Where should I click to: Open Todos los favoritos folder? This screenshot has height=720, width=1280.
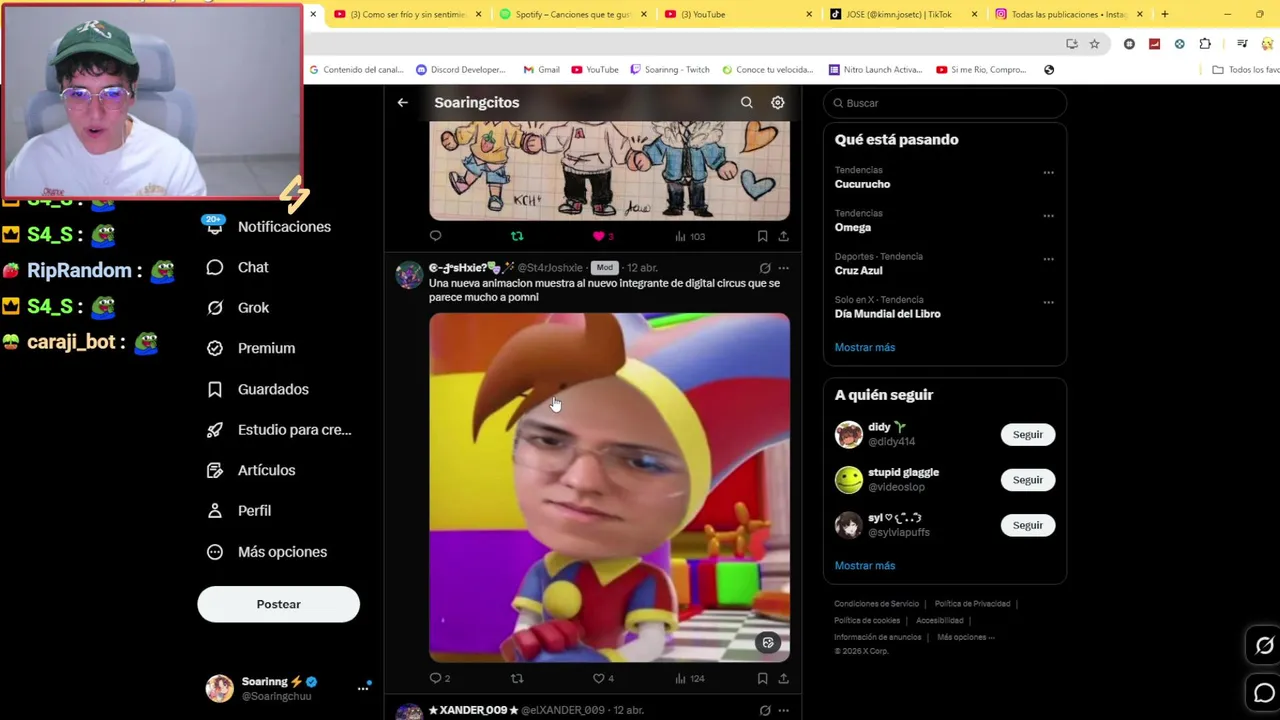[1245, 70]
